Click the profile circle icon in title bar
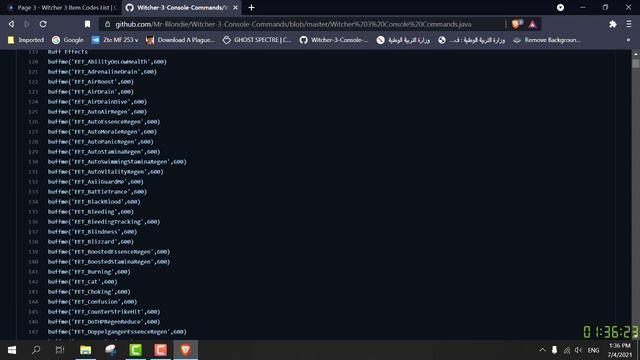This screenshot has width=640, height=360. [x=560, y=7]
